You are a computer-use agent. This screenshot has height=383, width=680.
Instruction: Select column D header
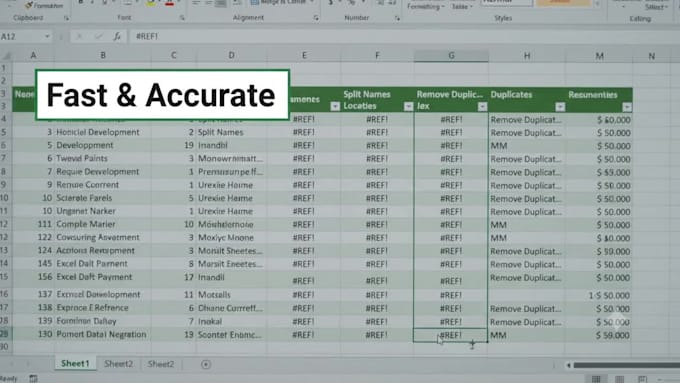pos(232,56)
